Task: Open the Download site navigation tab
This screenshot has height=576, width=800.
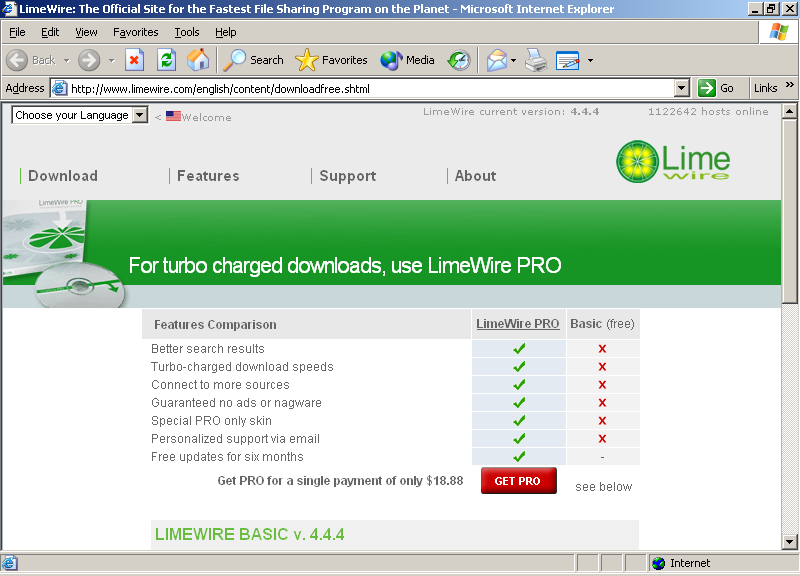Action: [63, 176]
